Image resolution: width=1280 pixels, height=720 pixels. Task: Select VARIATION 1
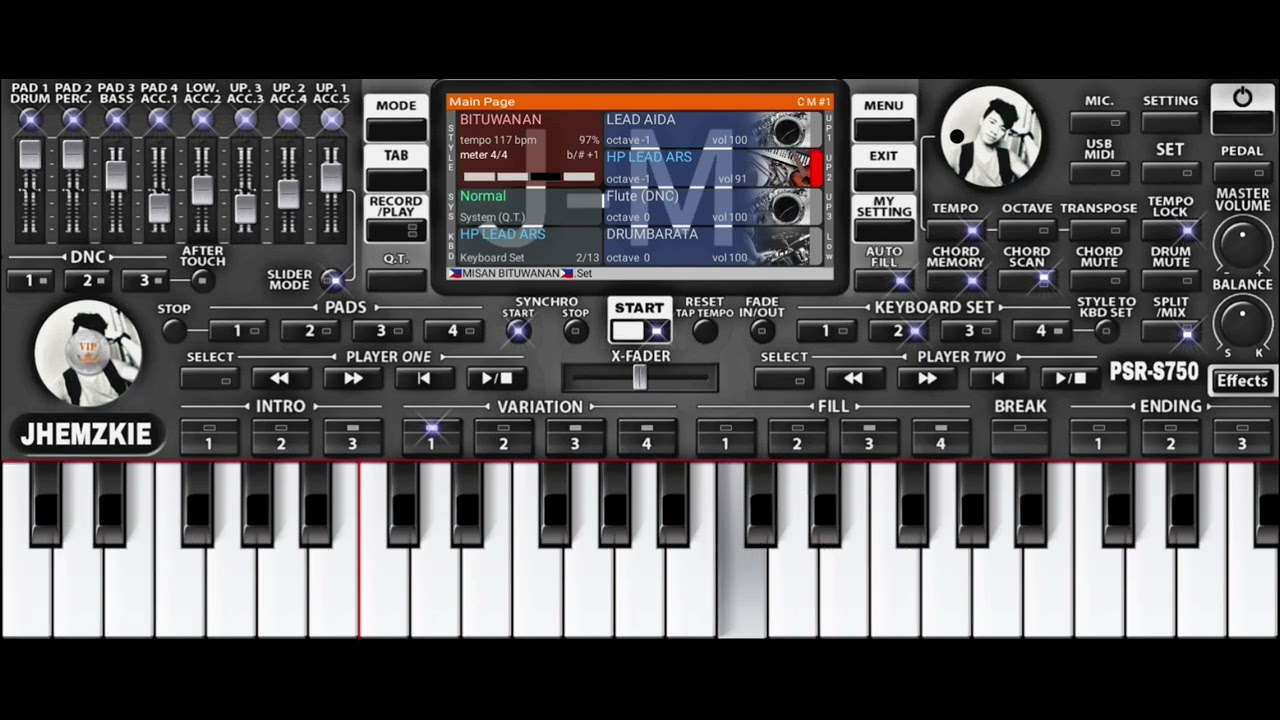(431, 437)
